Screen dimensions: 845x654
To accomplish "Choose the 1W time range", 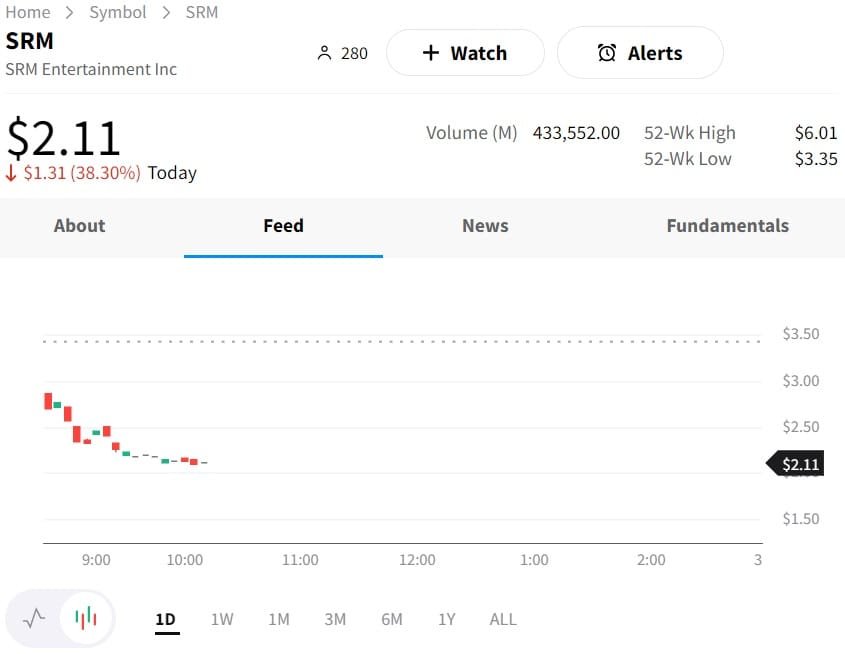I will (222, 619).
